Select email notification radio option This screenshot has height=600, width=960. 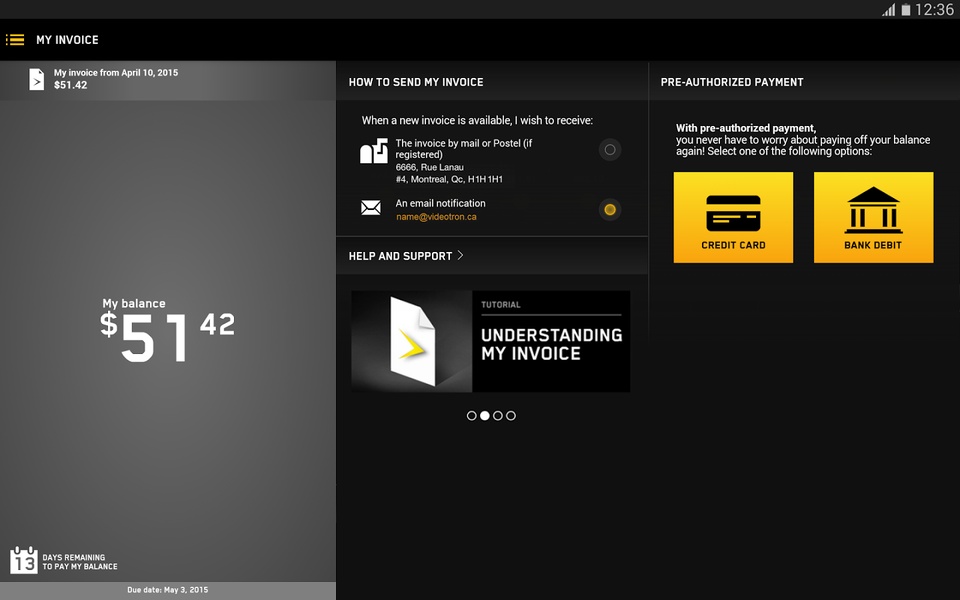(610, 209)
